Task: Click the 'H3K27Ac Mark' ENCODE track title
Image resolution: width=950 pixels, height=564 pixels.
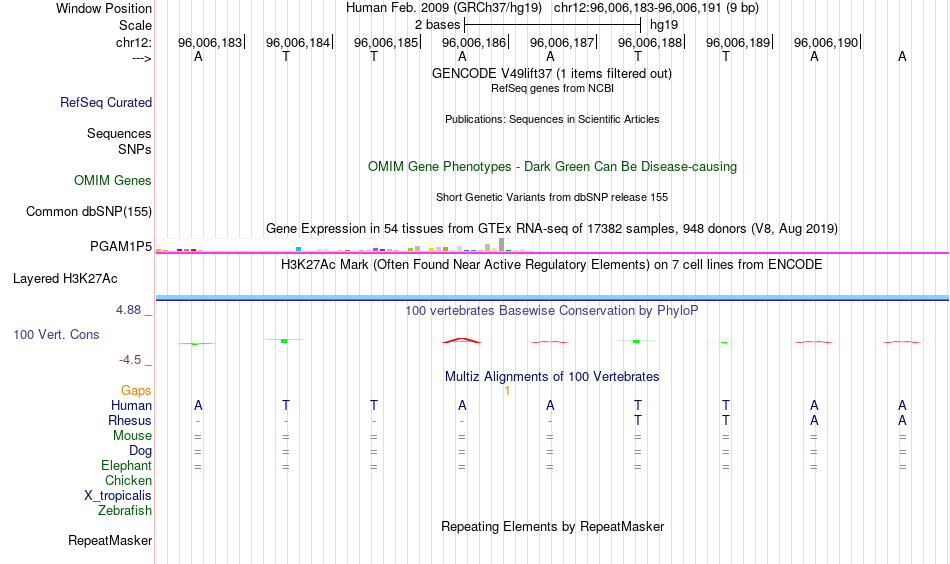Action: pos(552,265)
